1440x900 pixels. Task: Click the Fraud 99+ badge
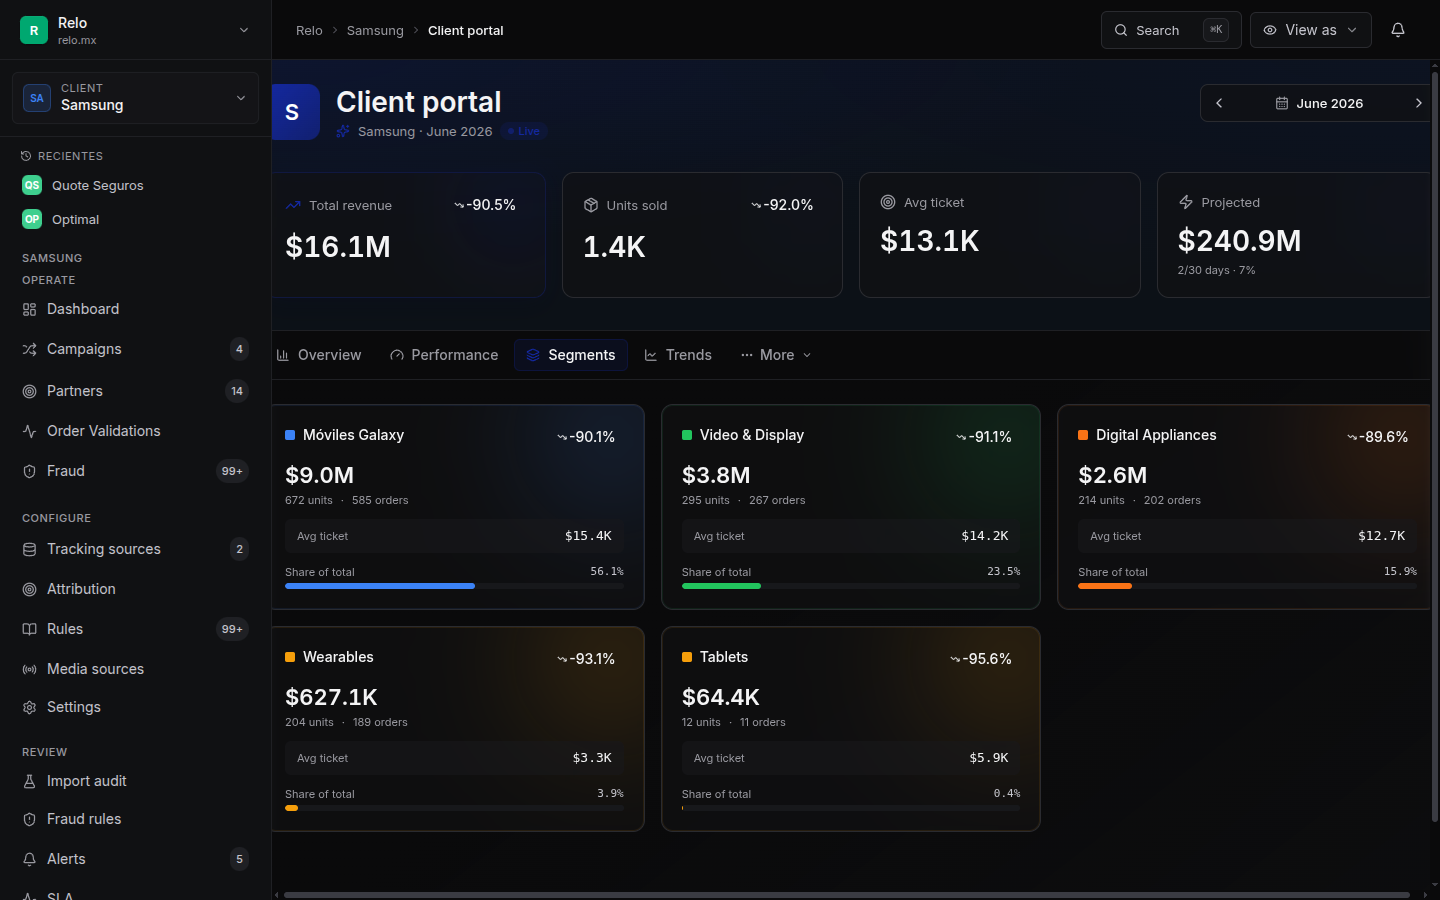(232, 471)
